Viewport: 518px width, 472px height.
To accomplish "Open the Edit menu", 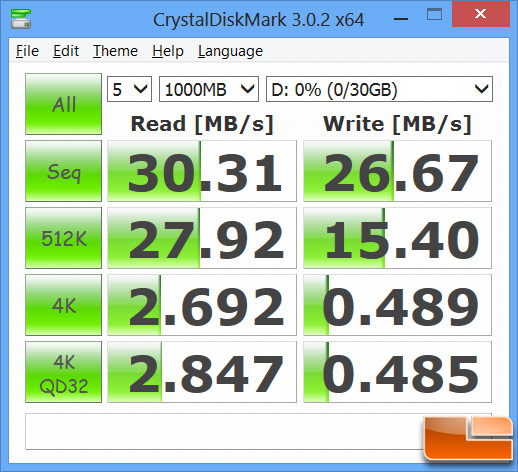I will (x=66, y=51).
